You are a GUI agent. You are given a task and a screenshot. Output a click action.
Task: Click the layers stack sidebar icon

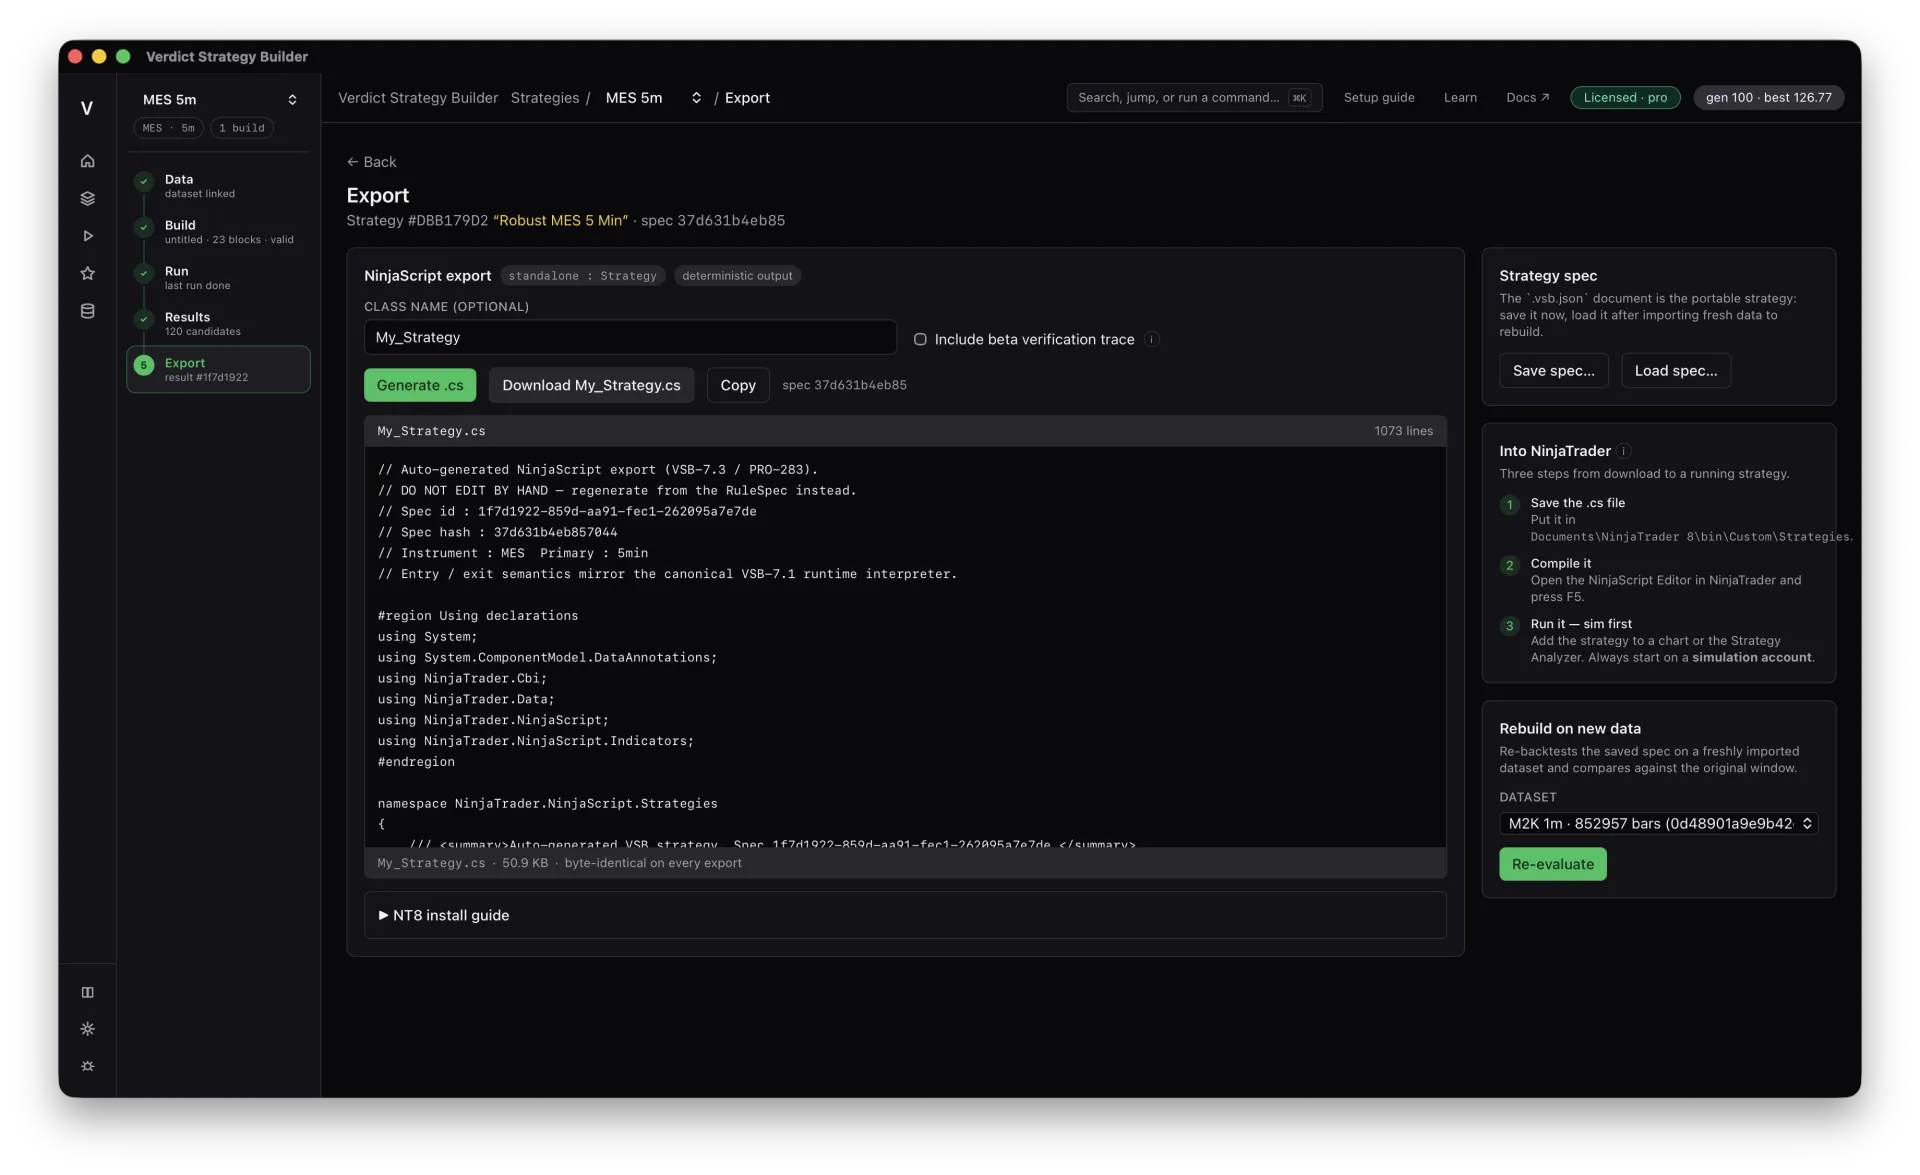[x=87, y=198]
